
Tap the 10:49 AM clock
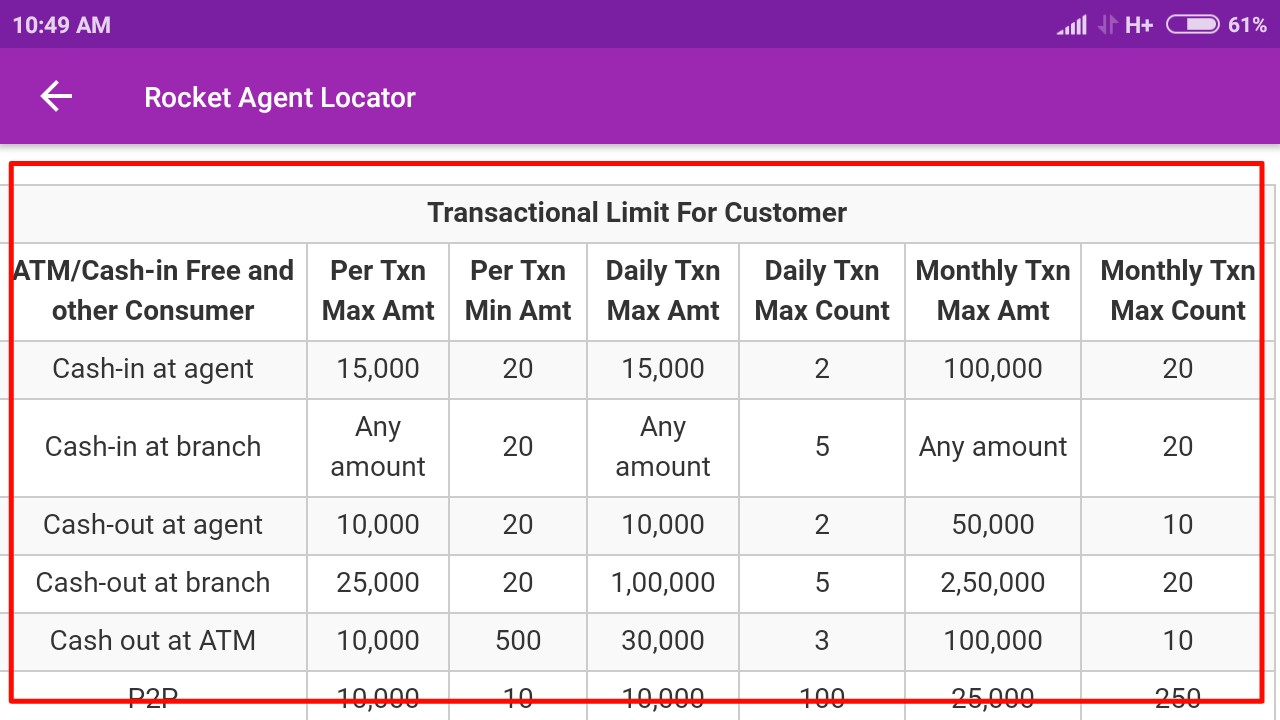(62, 25)
